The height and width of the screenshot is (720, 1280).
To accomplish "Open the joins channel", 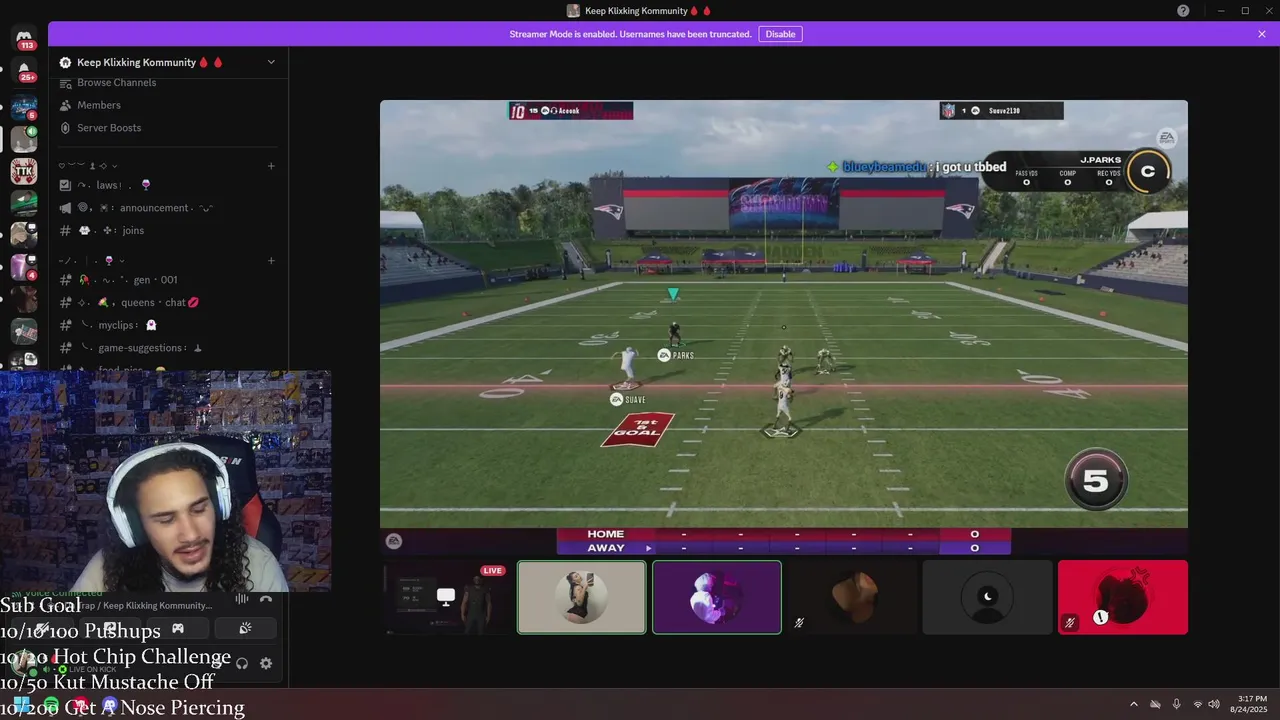I will [169, 231].
